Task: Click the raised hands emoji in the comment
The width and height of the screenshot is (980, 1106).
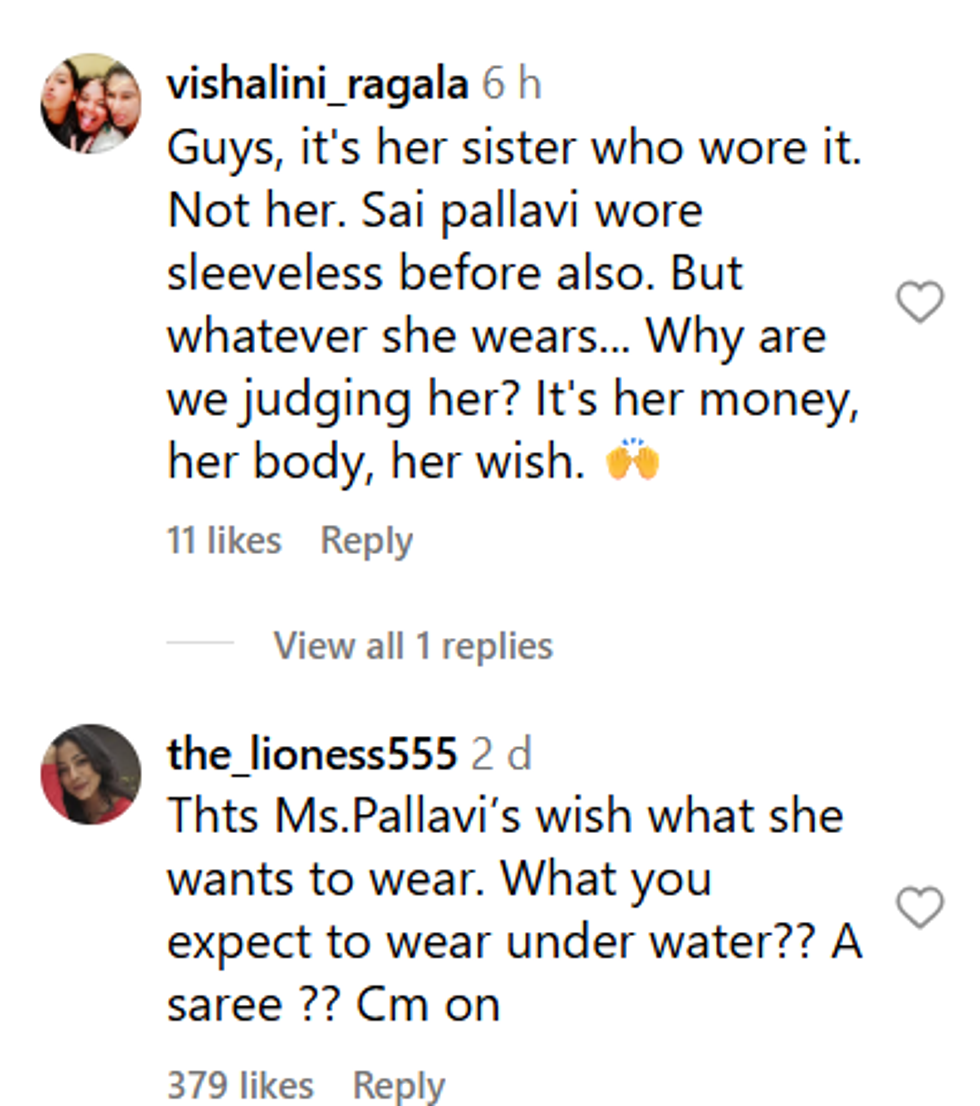Action: pyautogui.click(x=633, y=463)
